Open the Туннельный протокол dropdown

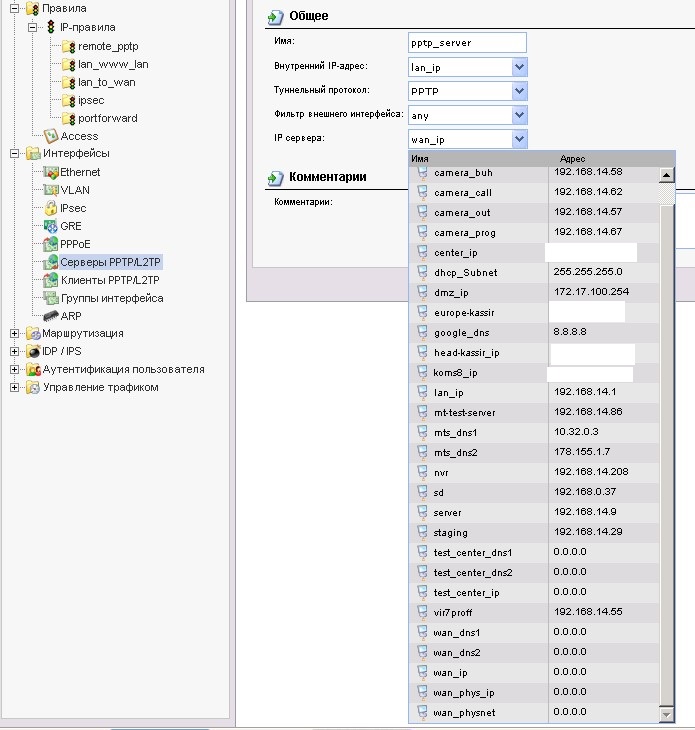click(519, 91)
